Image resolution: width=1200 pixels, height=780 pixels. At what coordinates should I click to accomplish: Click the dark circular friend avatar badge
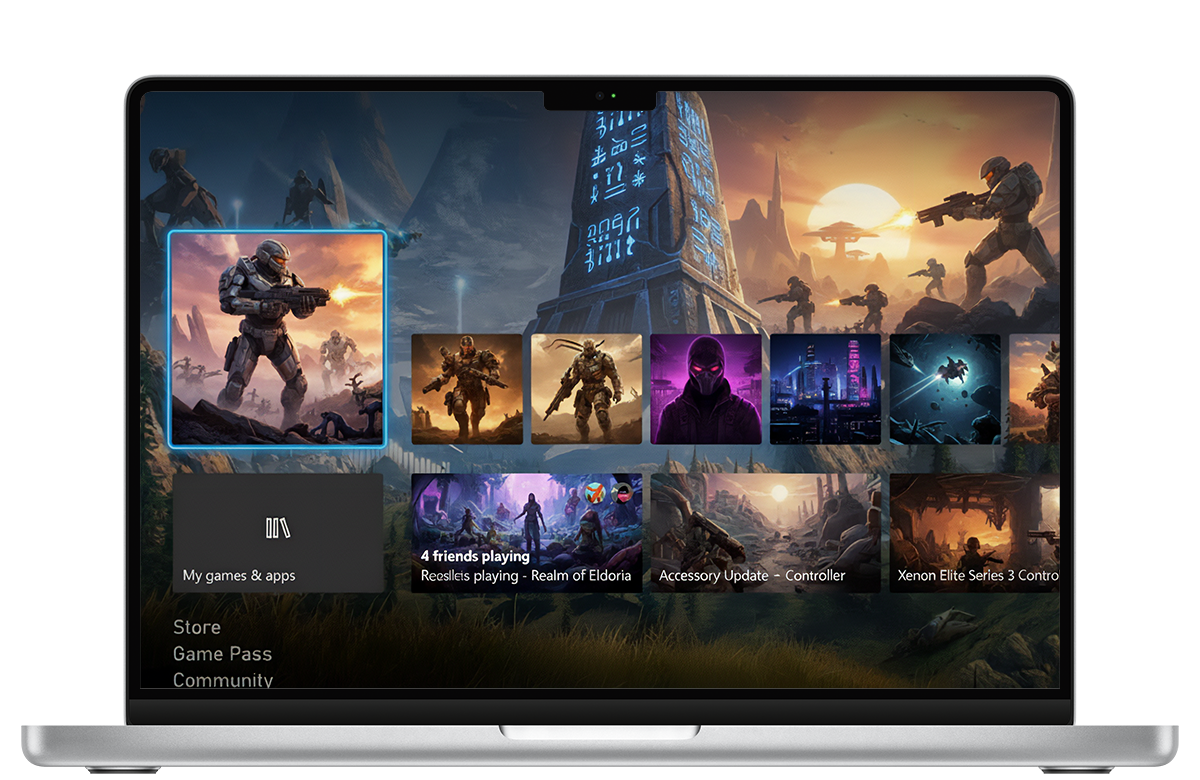point(621,493)
